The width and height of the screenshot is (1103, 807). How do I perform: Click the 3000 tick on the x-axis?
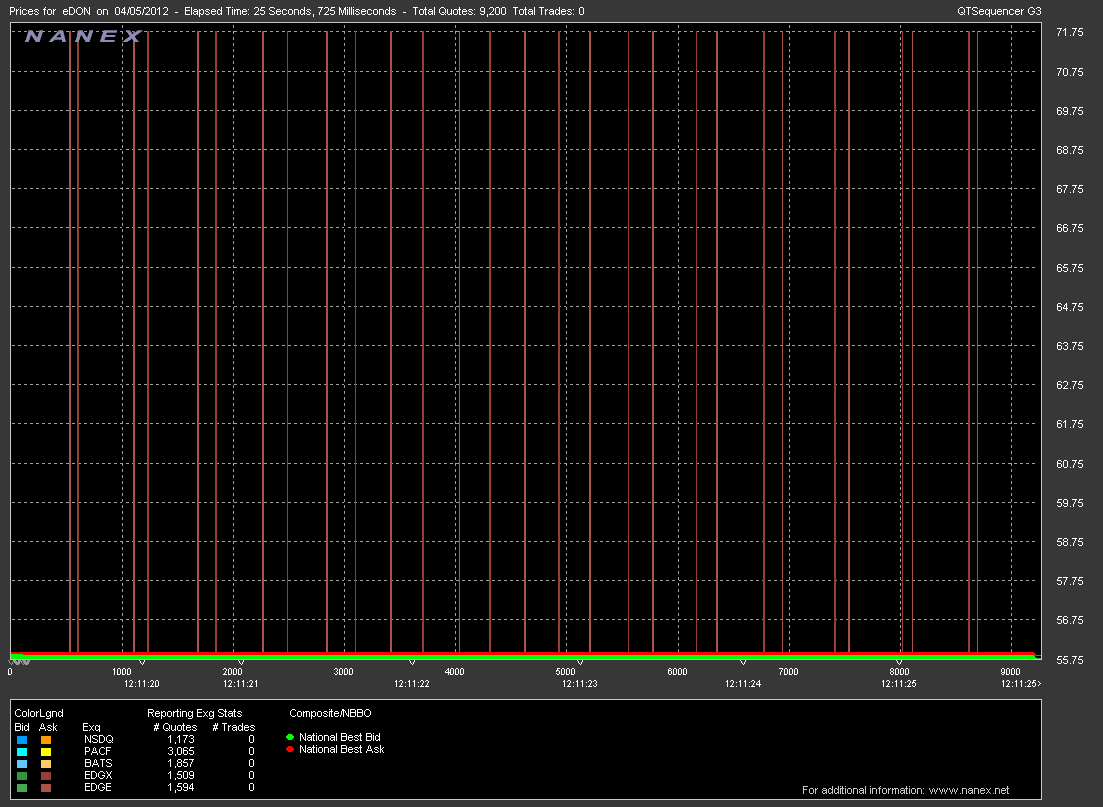(x=343, y=672)
